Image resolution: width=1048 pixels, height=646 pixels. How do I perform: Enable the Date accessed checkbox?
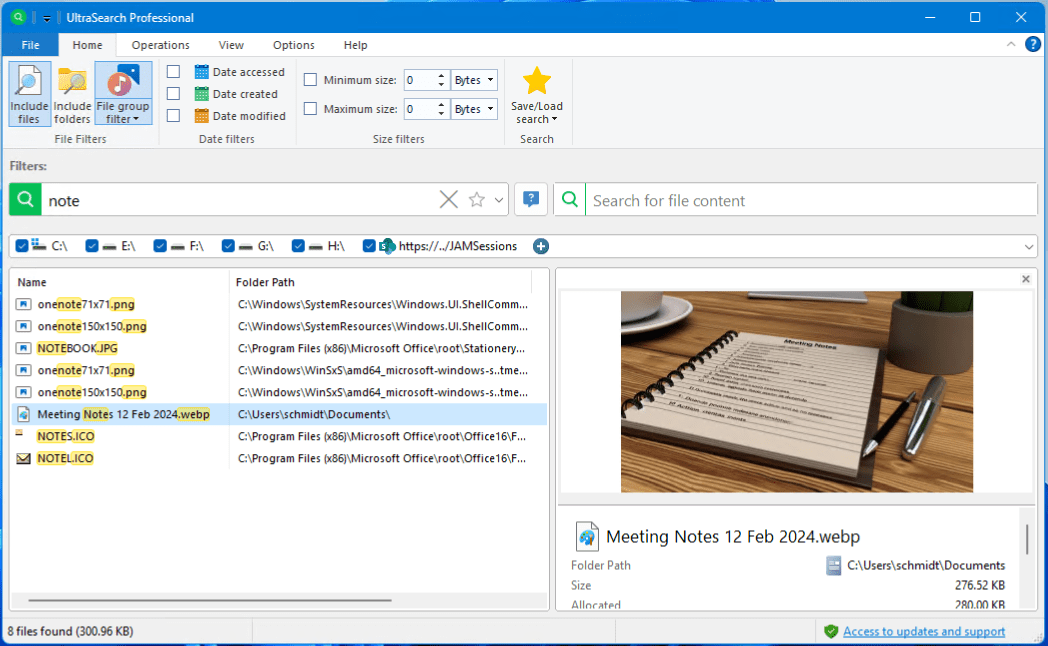tap(173, 72)
